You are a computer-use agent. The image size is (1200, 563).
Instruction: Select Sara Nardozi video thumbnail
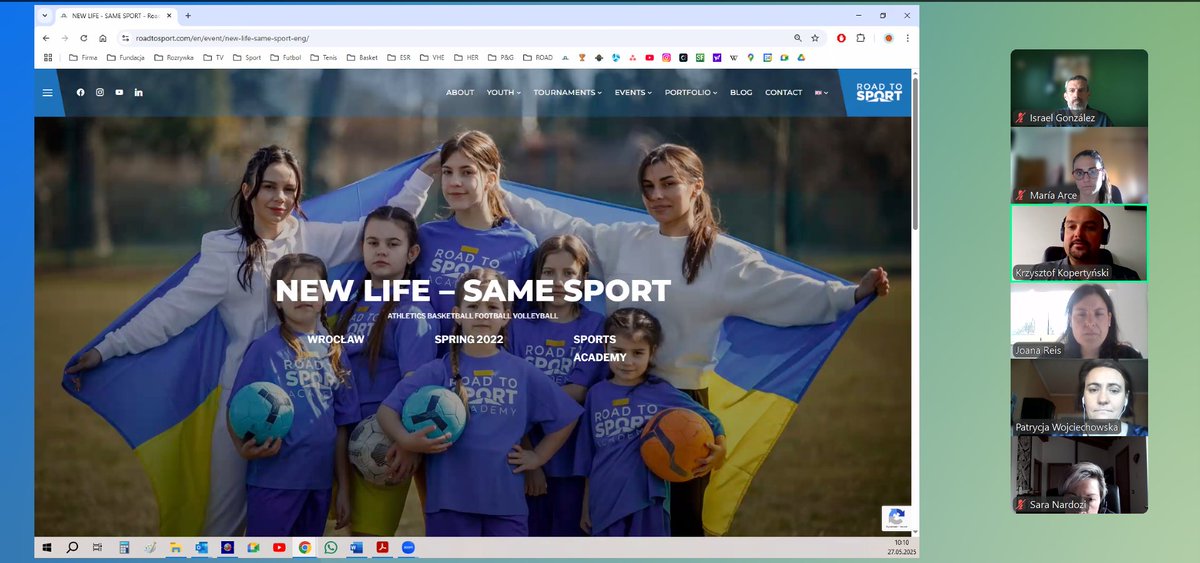point(1079,476)
